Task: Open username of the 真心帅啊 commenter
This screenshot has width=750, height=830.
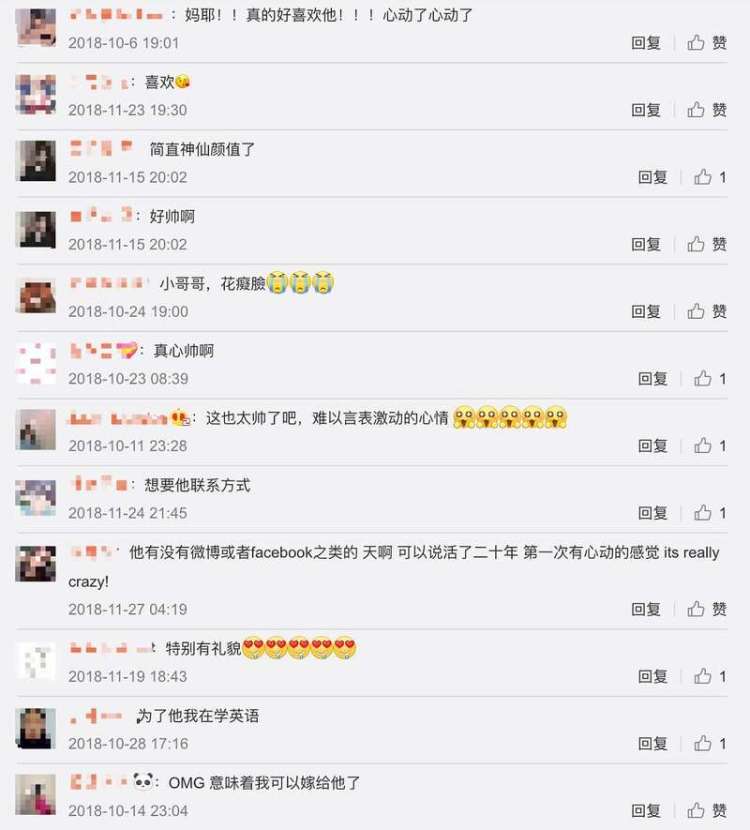Action: 104,350
